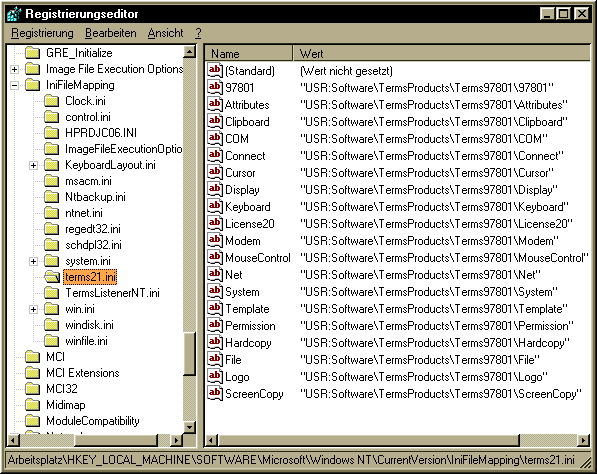The height and width of the screenshot is (474, 597).
Task: Select the Net value entry
Action: (234, 275)
